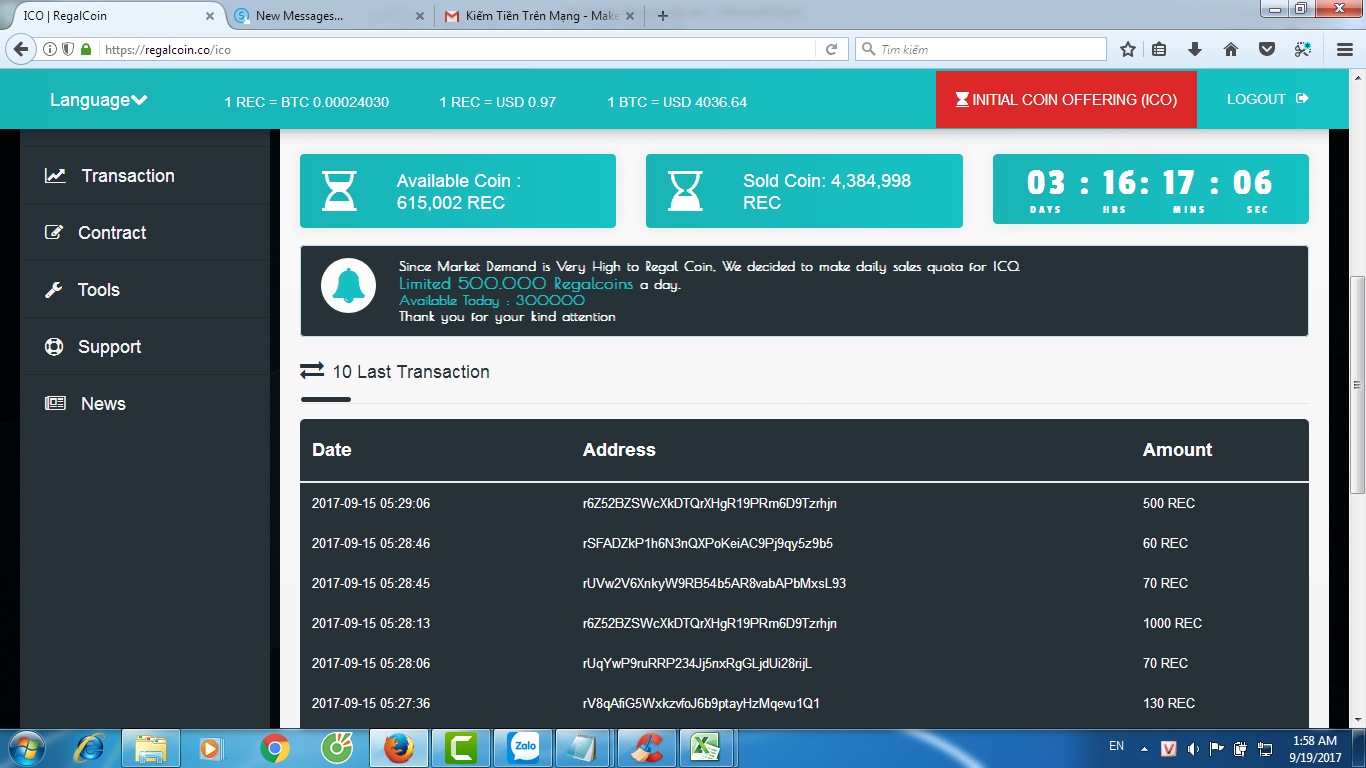Viewport: 1366px width, 768px height.
Task: Click the LOGOUT link
Action: click(1268, 99)
